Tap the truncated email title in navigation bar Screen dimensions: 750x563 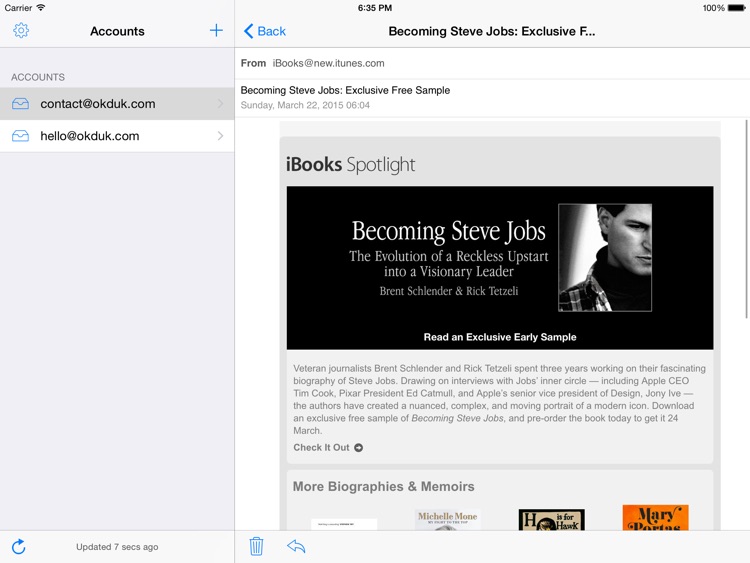click(x=492, y=31)
